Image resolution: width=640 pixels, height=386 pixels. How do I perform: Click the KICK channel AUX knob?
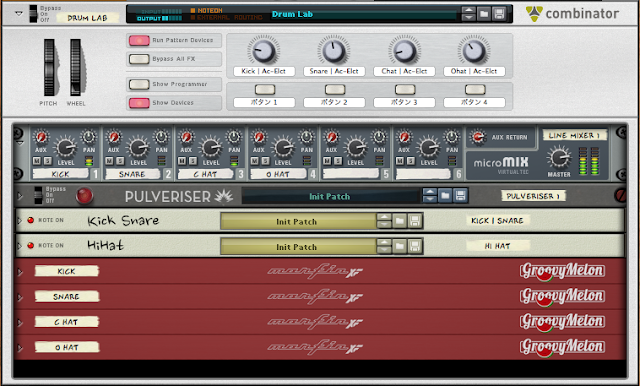(41, 137)
